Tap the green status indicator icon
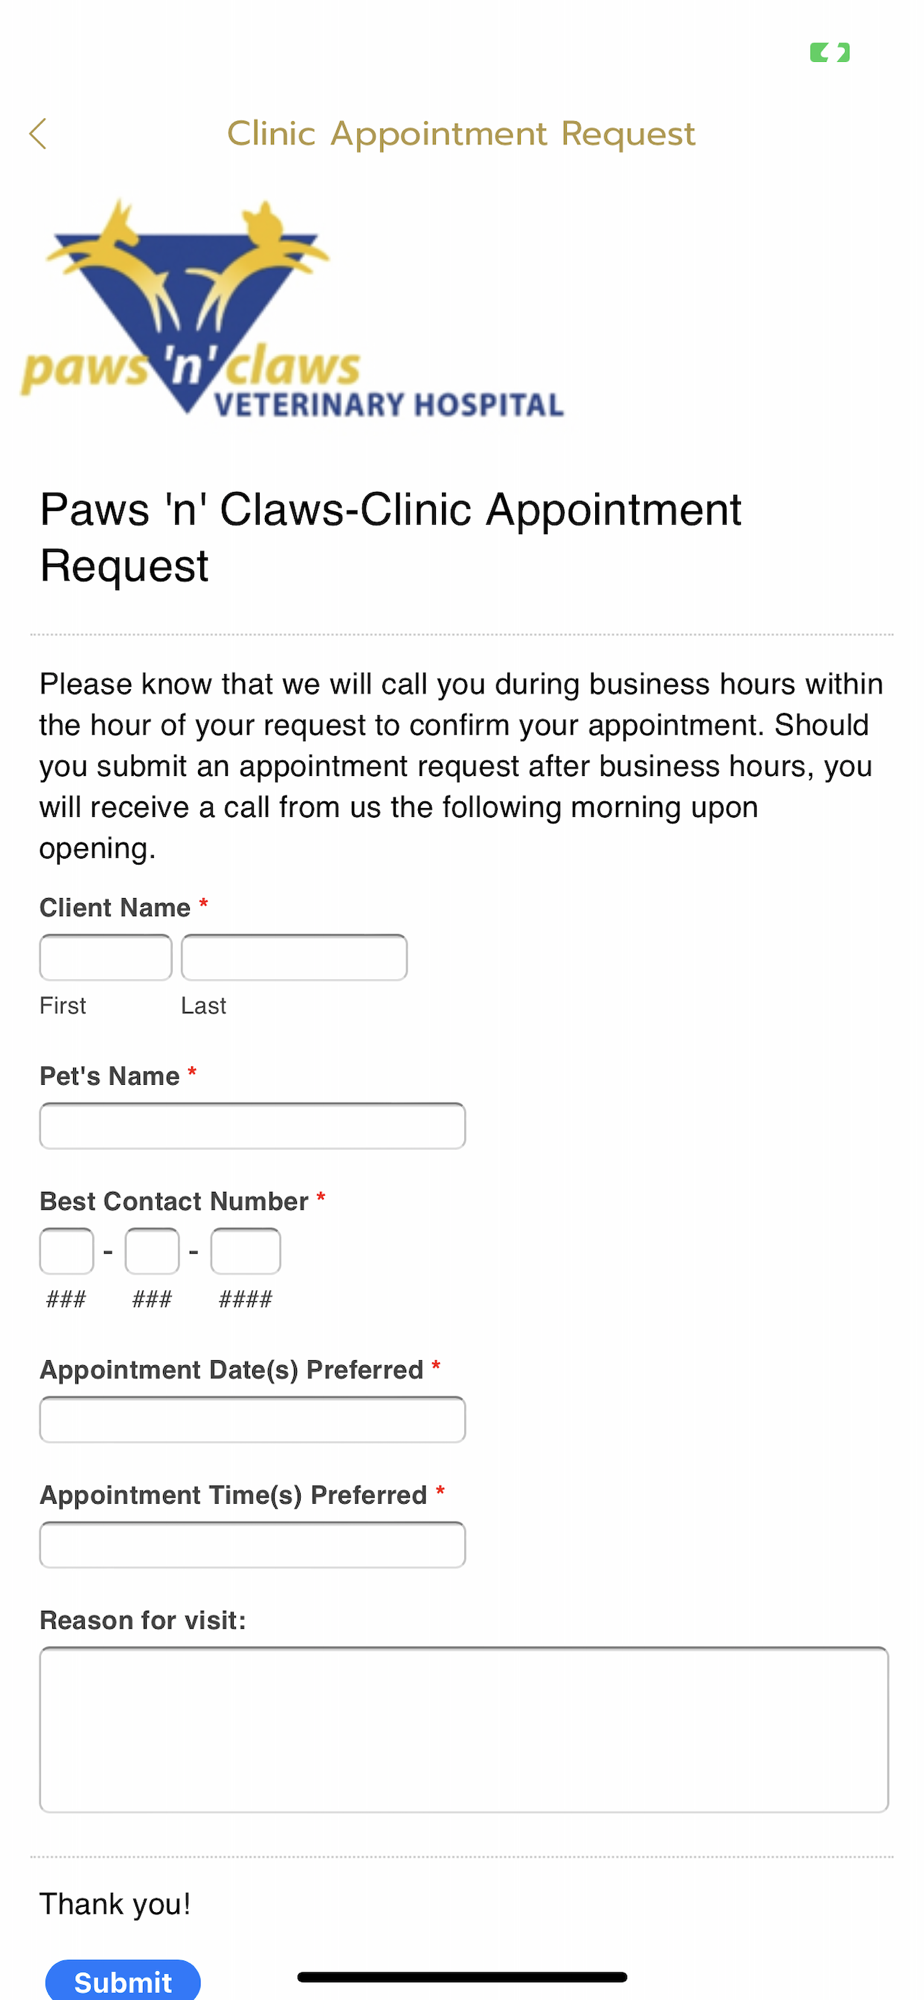Viewport: 924px width, 2000px height. [x=829, y=53]
